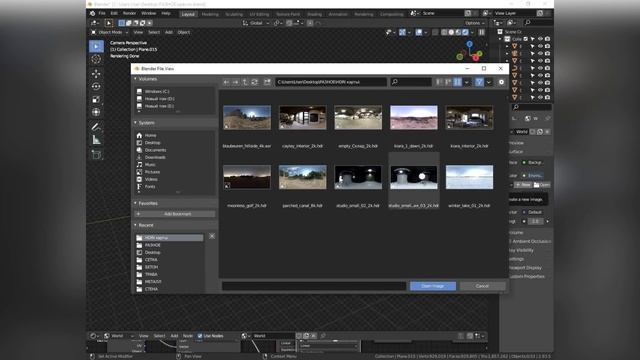Open Desktop shortcut under System
The image size is (640, 360).
coord(153,143)
